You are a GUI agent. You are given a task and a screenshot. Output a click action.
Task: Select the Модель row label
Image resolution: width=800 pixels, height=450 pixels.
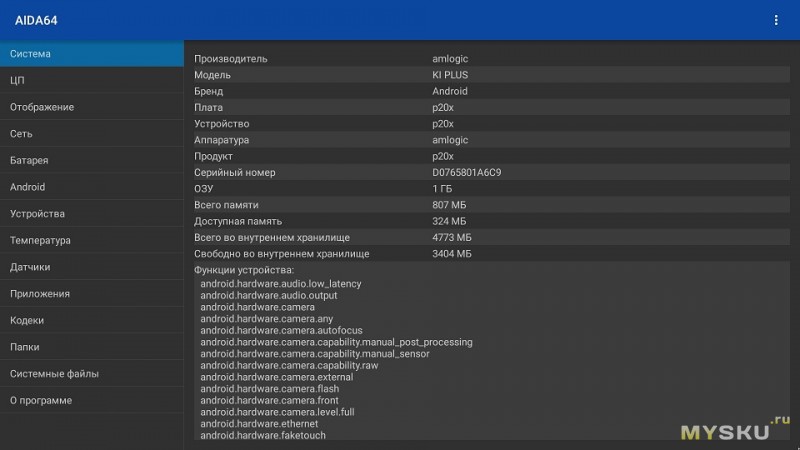[212, 75]
